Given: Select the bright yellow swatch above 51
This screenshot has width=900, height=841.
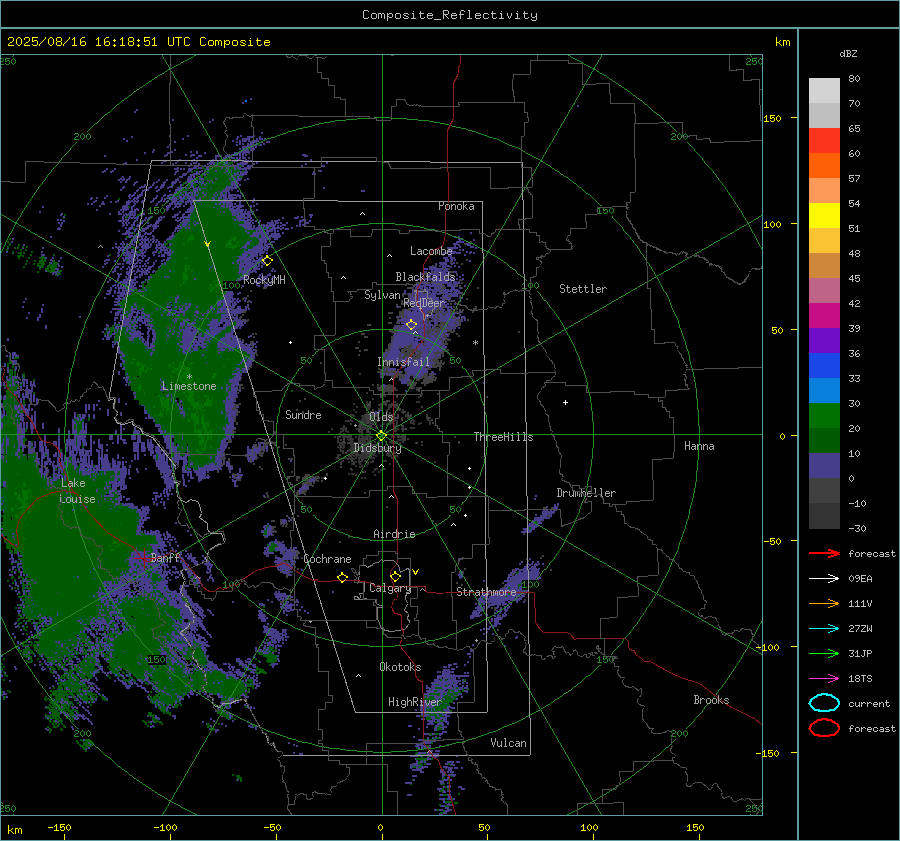Looking at the screenshot, I should pos(824,215).
